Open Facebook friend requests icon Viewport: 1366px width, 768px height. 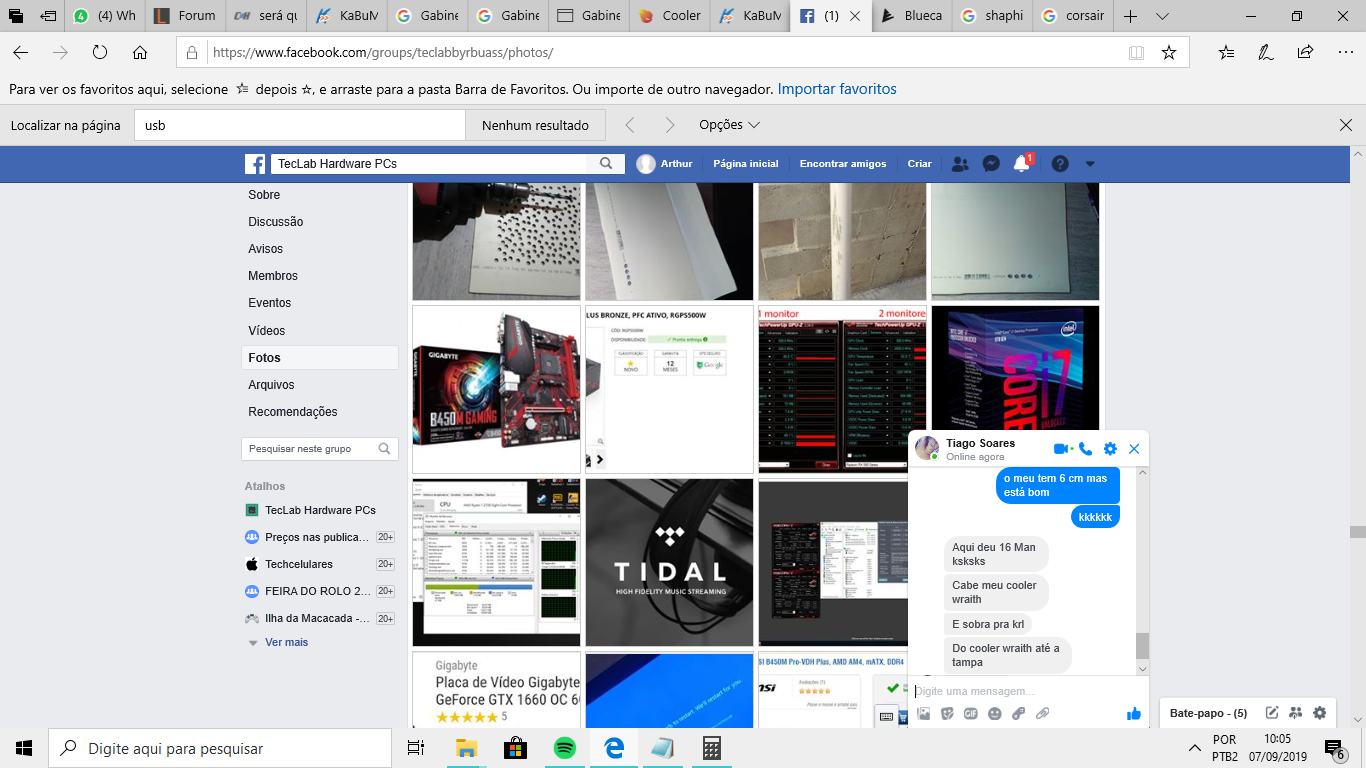pos(960,164)
